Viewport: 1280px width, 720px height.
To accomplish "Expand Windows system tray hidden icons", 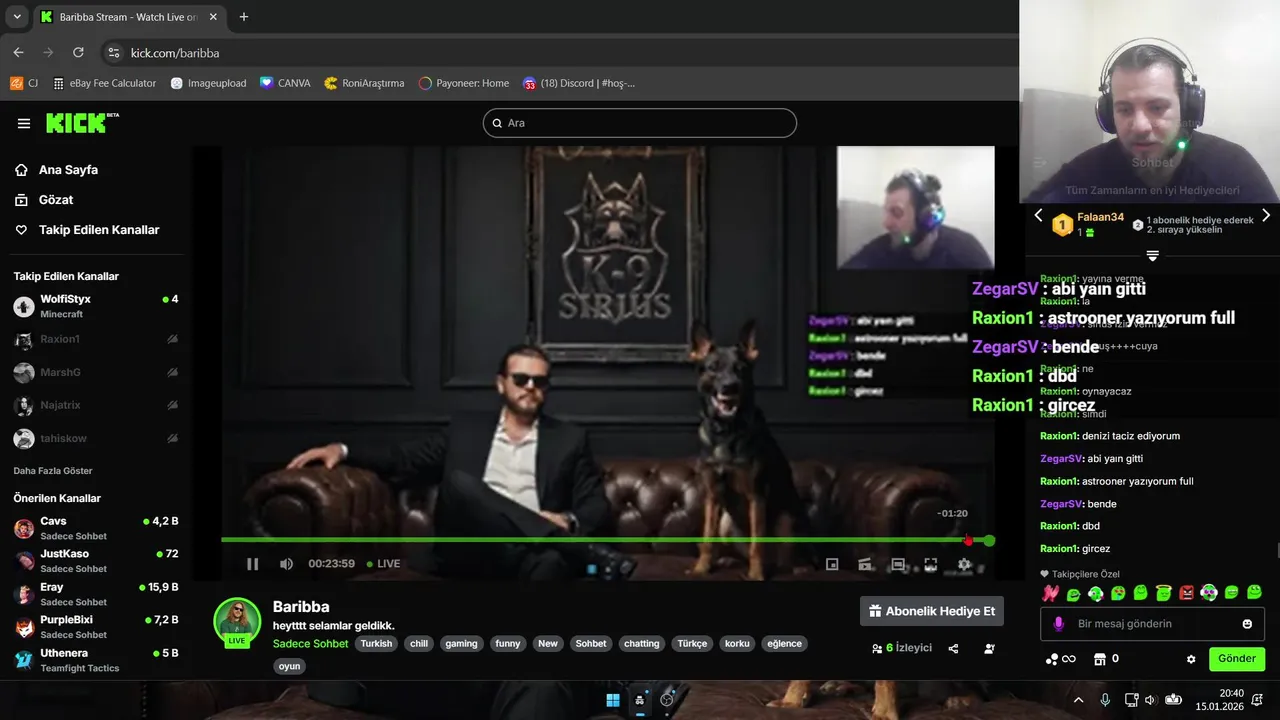I will 1078,700.
